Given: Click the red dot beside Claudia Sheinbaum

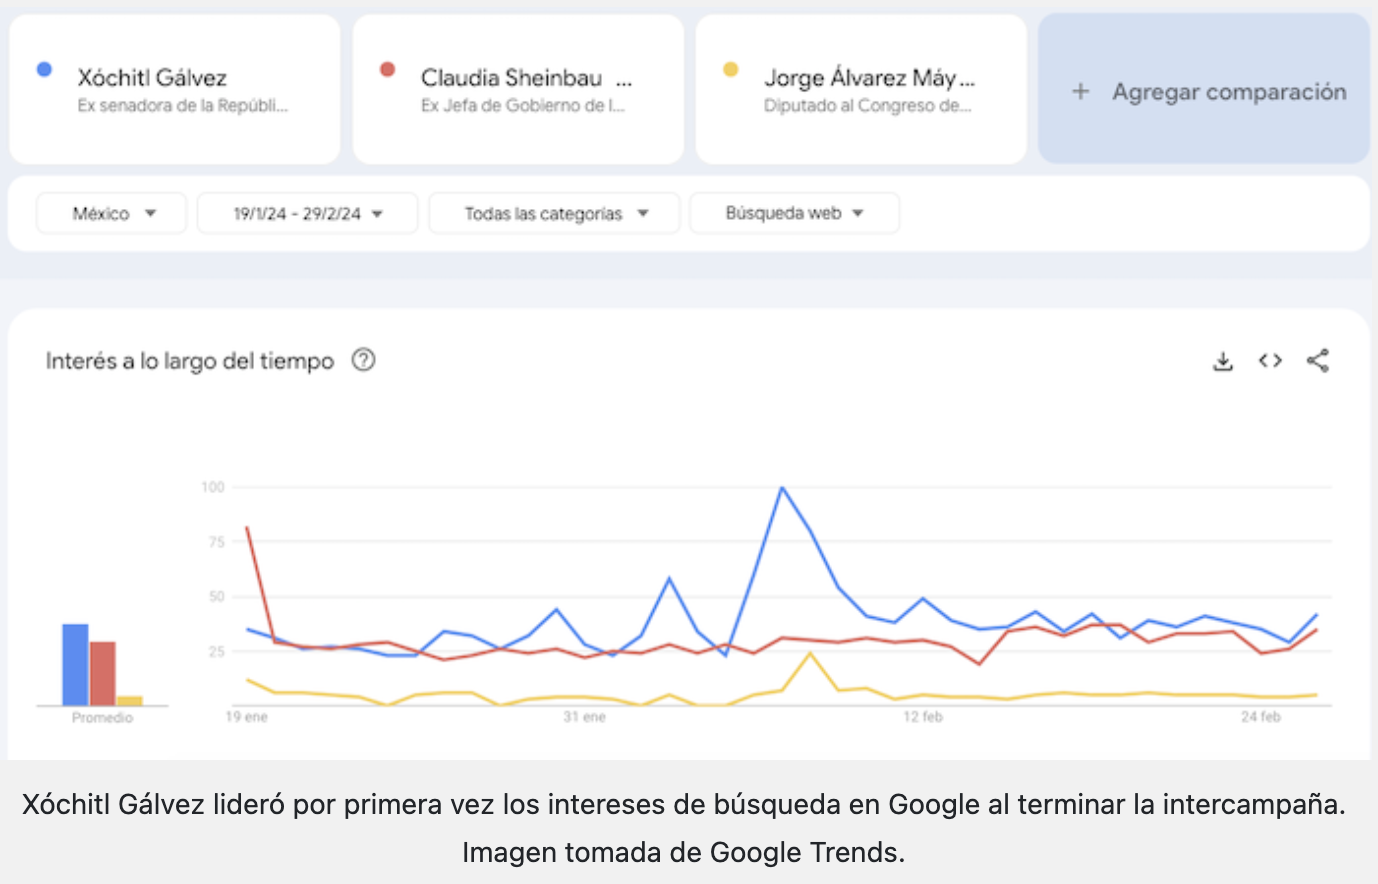Looking at the screenshot, I should [387, 69].
